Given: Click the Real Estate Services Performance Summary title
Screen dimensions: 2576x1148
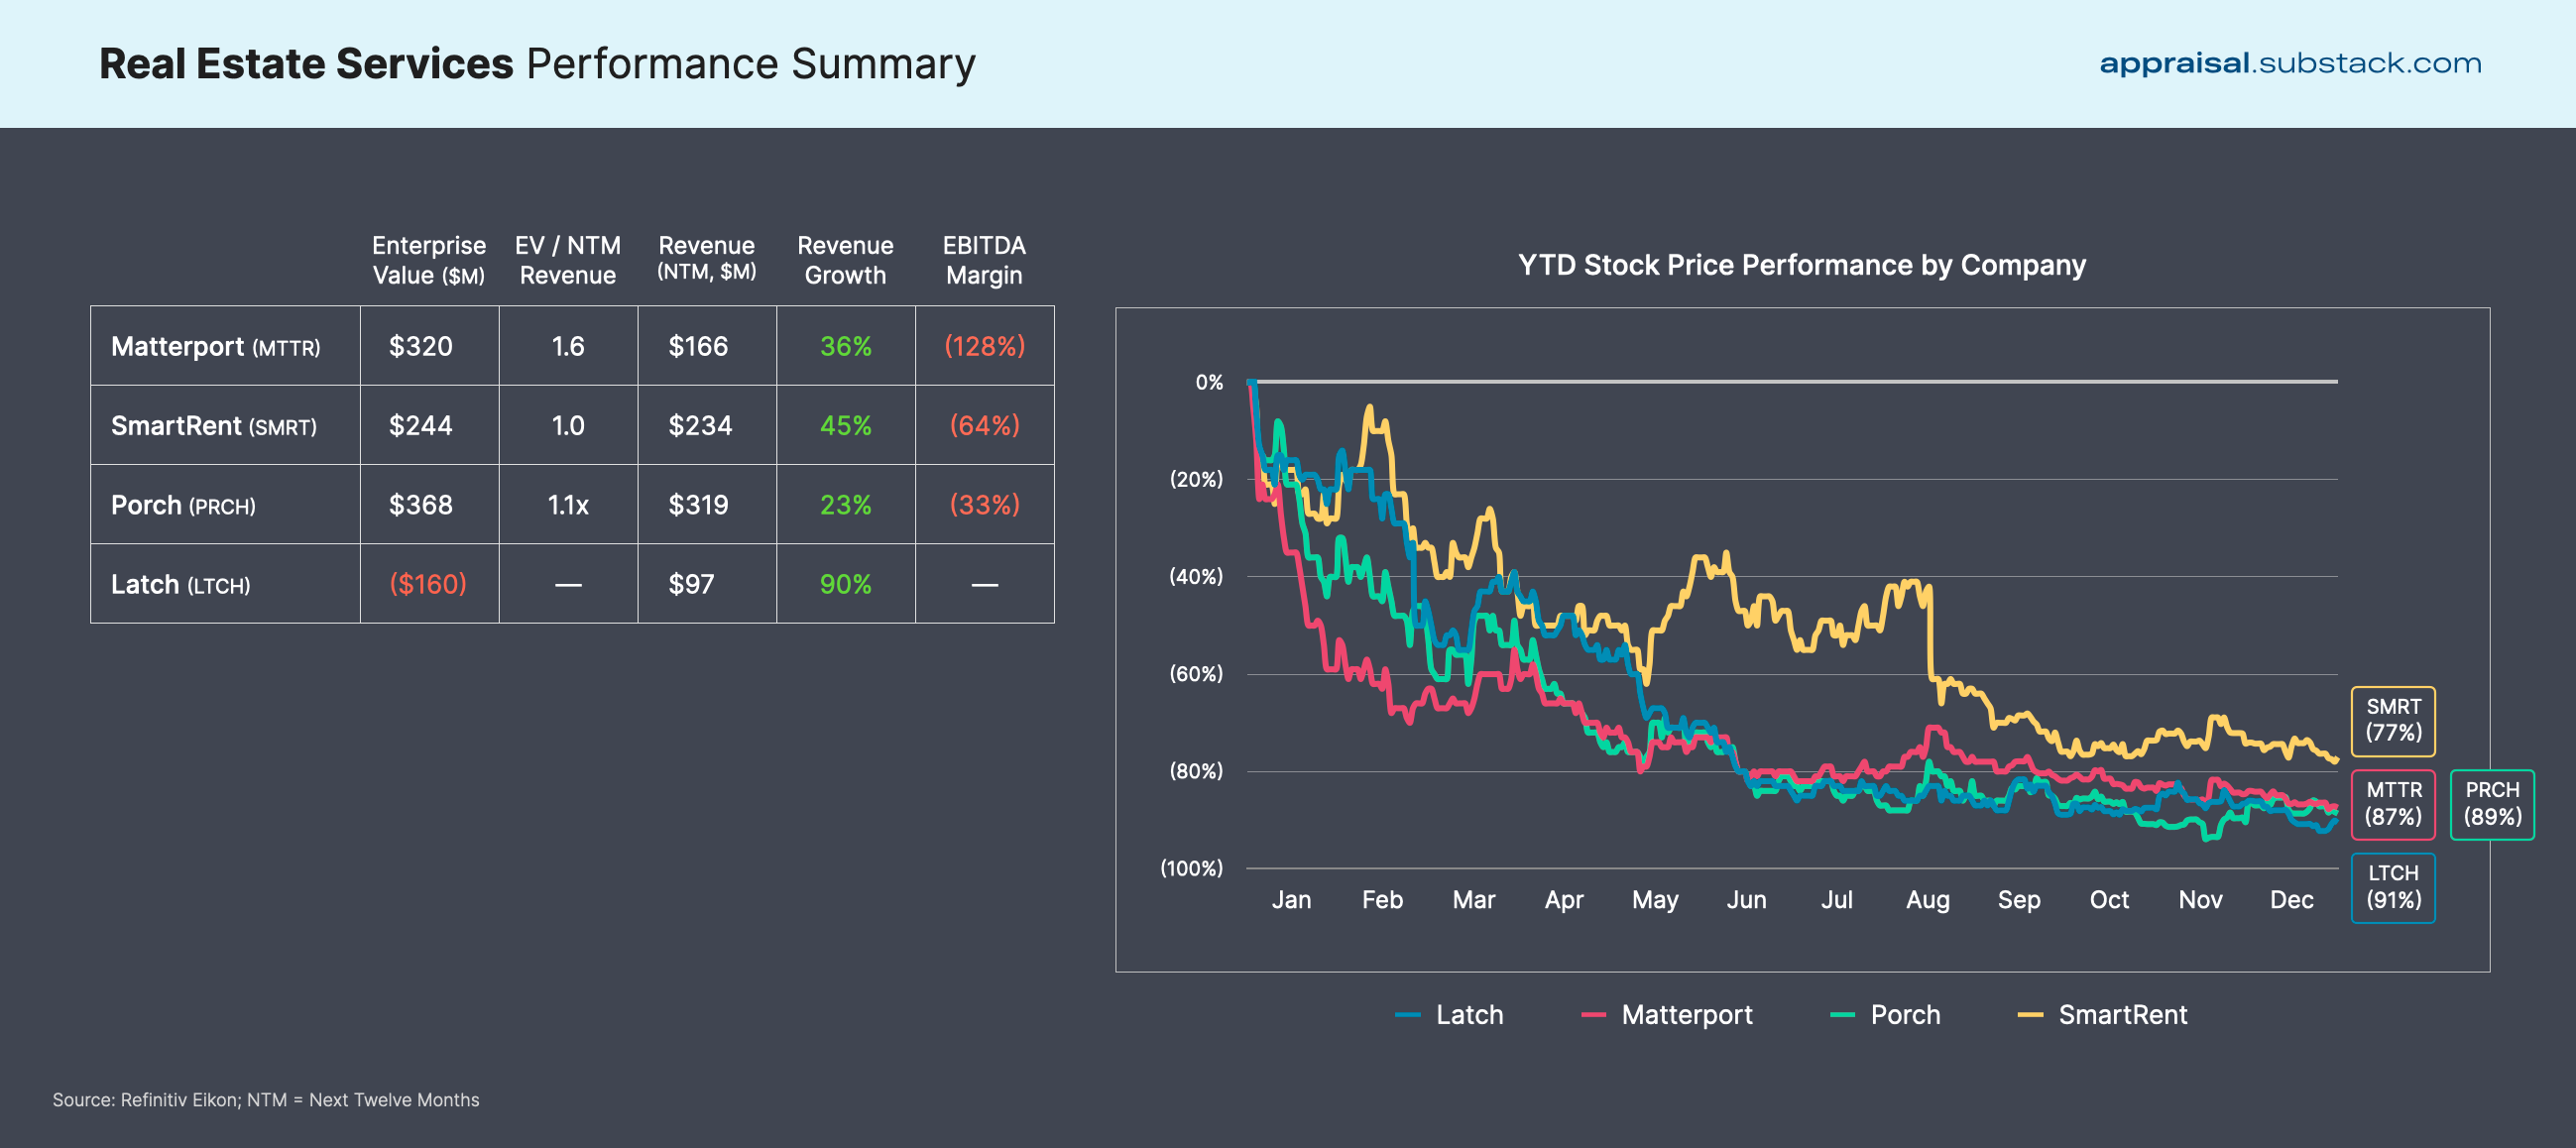Looking at the screenshot, I should coord(537,64).
